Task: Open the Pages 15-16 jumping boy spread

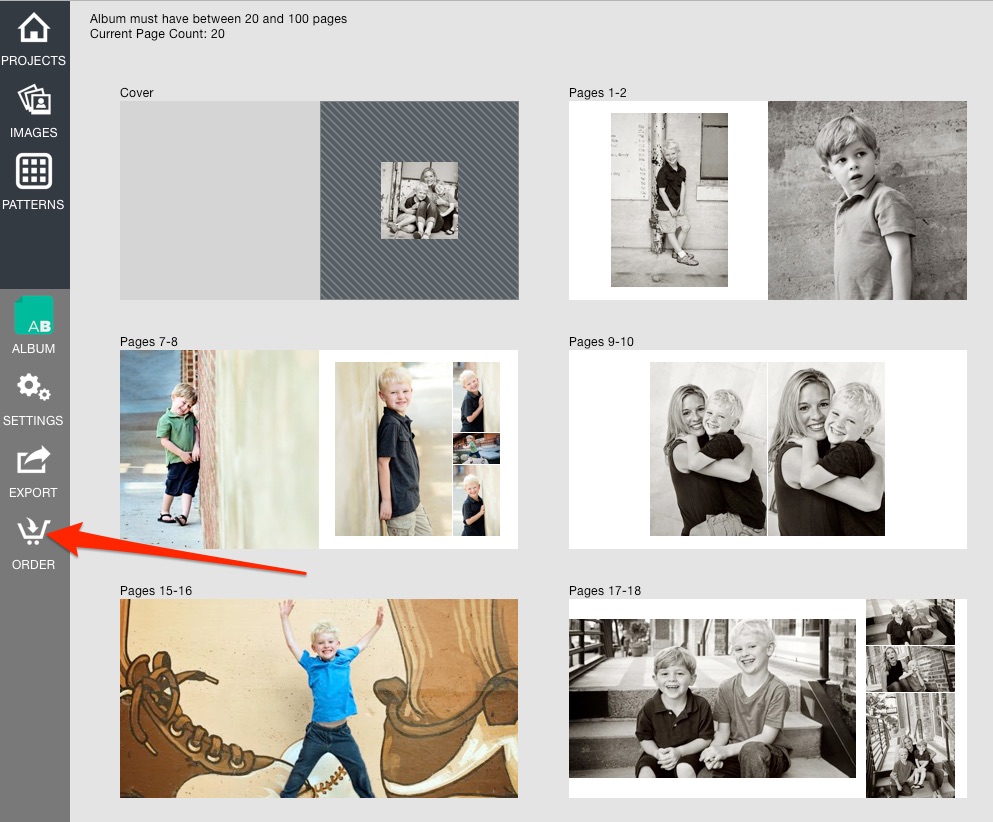Action: (x=319, y=698)
